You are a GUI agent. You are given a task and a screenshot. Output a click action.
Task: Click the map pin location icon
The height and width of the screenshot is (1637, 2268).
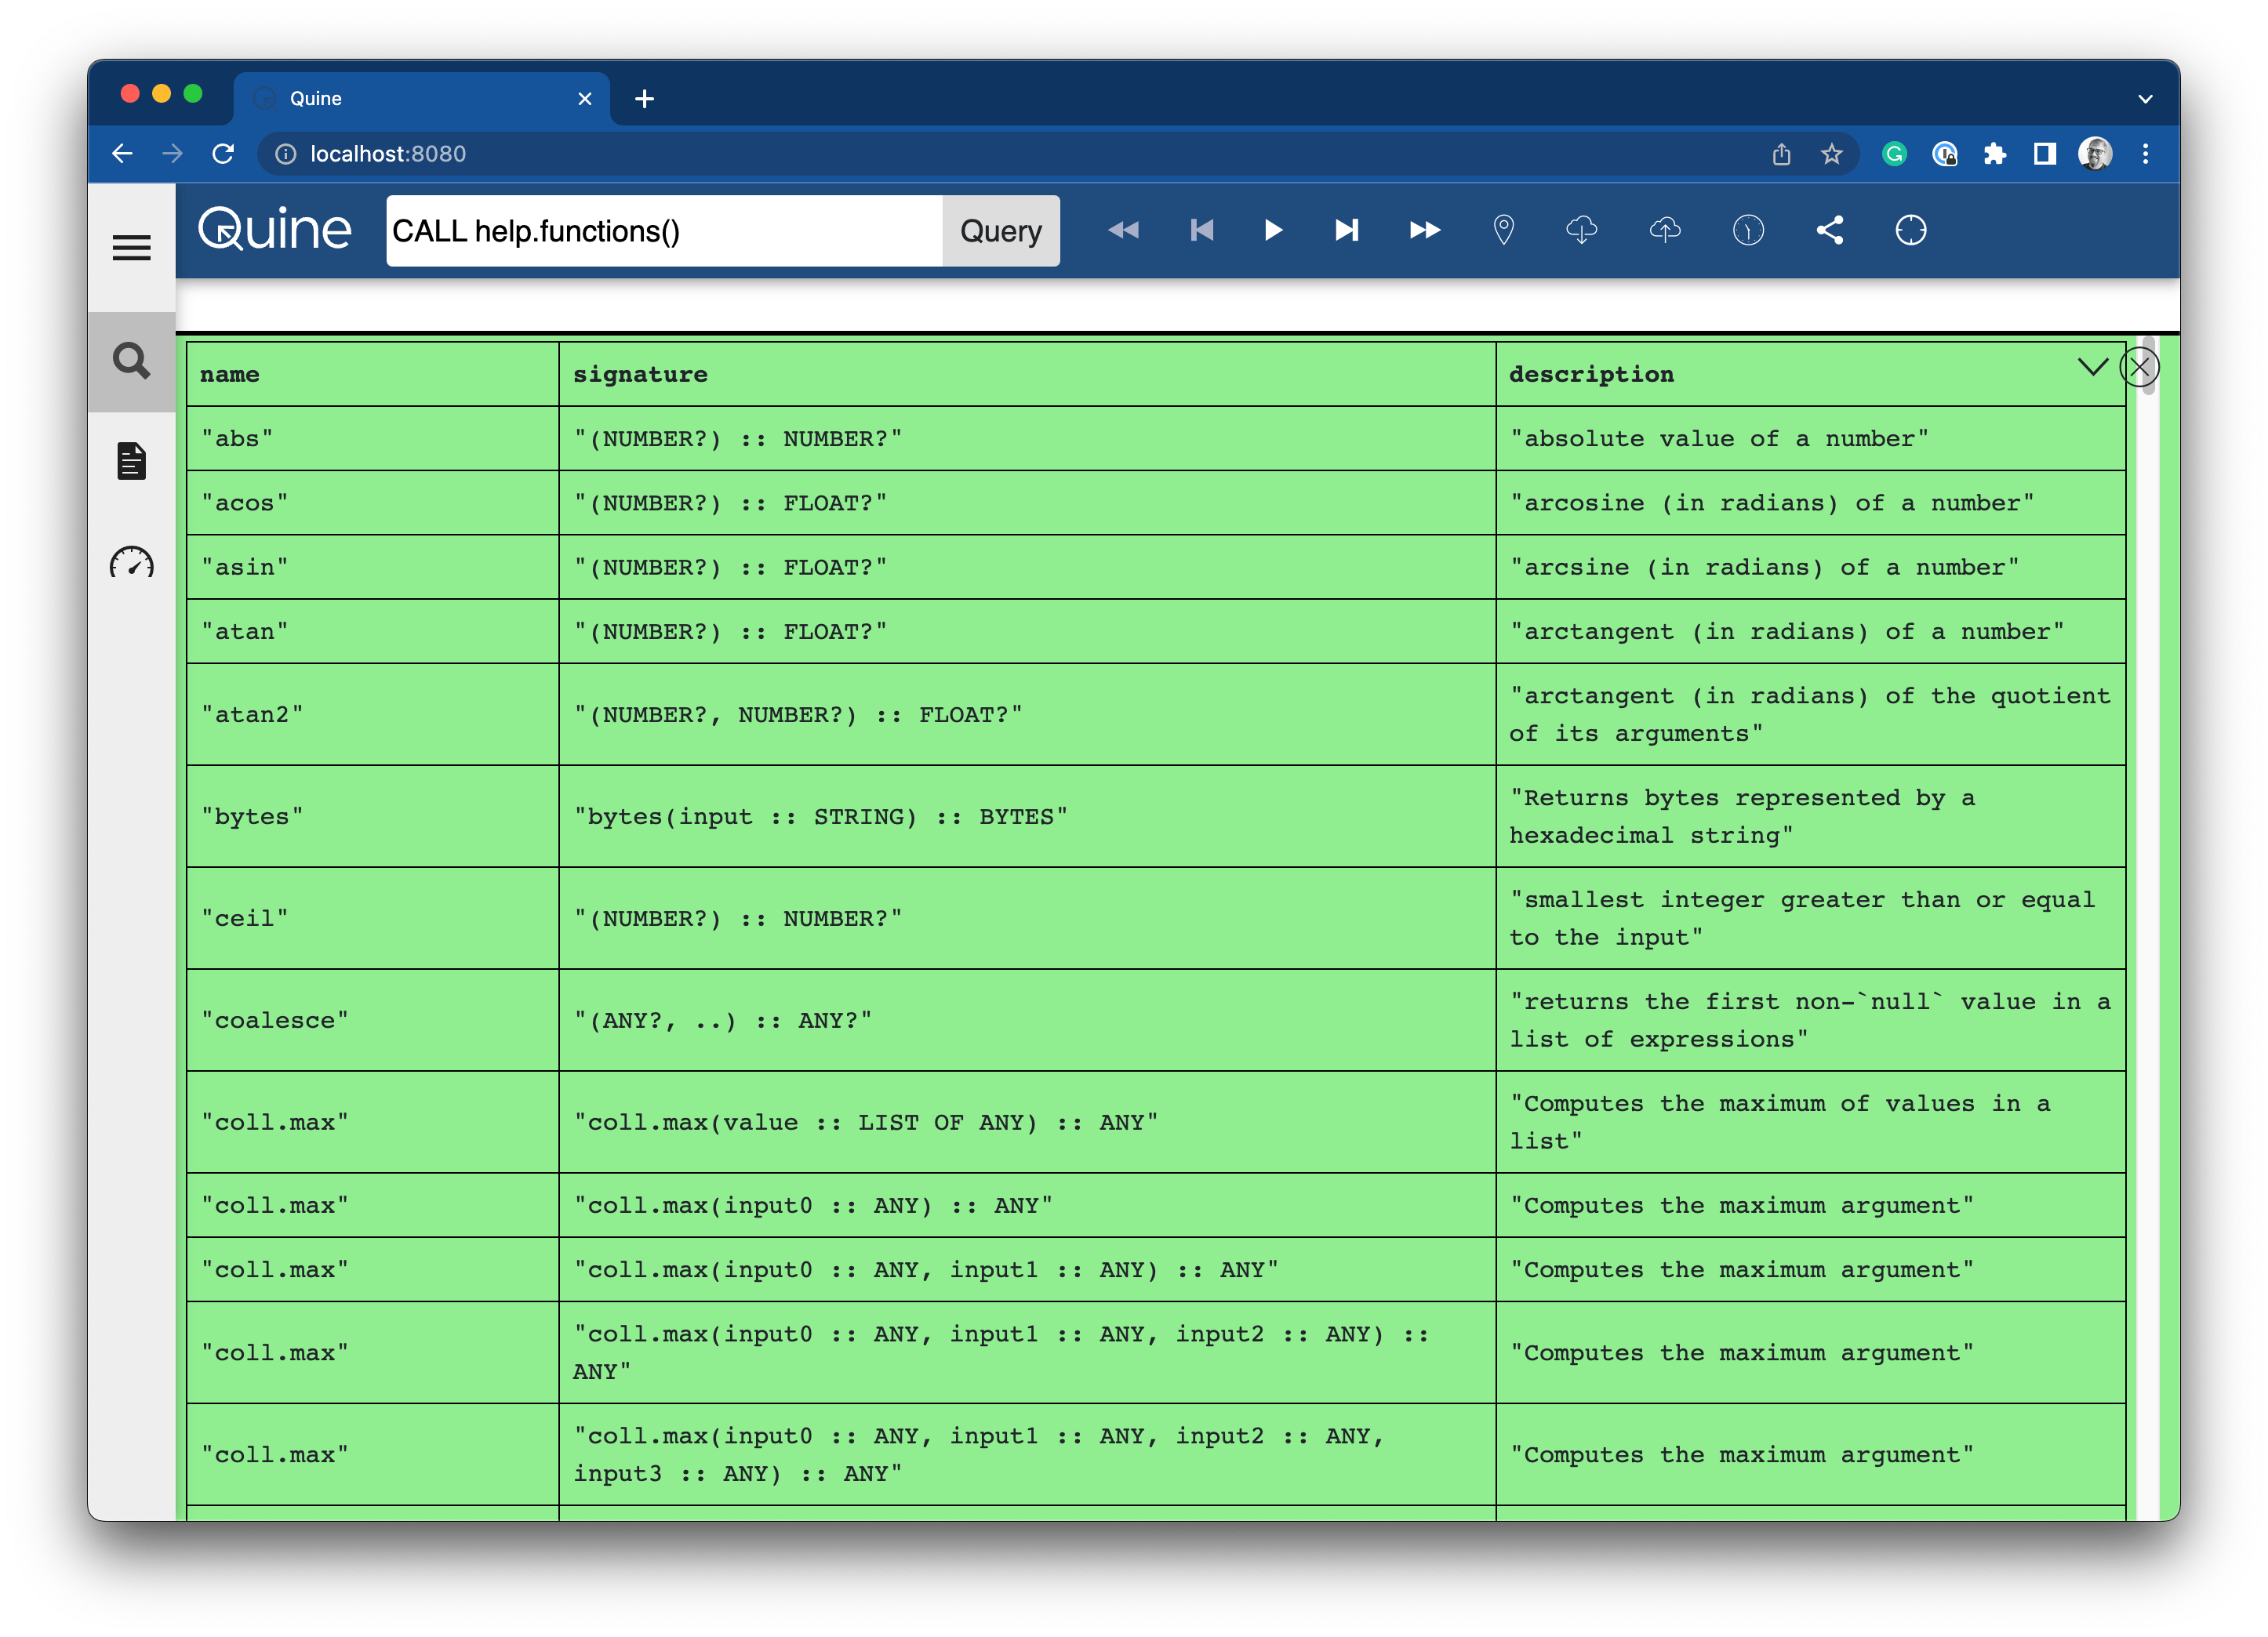point(1503,231)
